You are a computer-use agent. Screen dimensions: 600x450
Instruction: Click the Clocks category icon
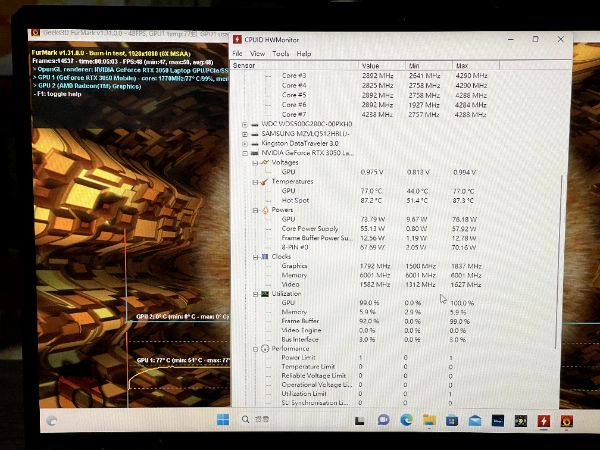pos(265,256)
